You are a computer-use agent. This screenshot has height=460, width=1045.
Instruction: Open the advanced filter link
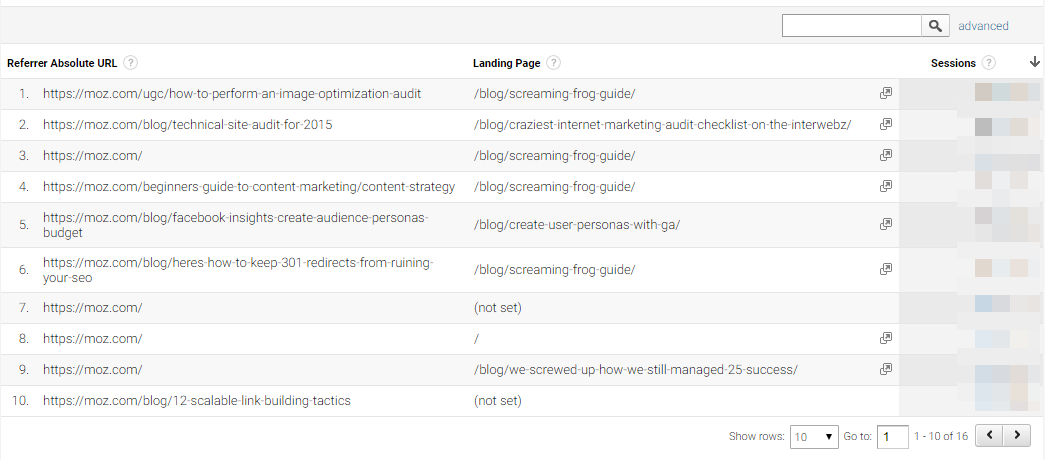pyautogui.click(x=983, y=26)
